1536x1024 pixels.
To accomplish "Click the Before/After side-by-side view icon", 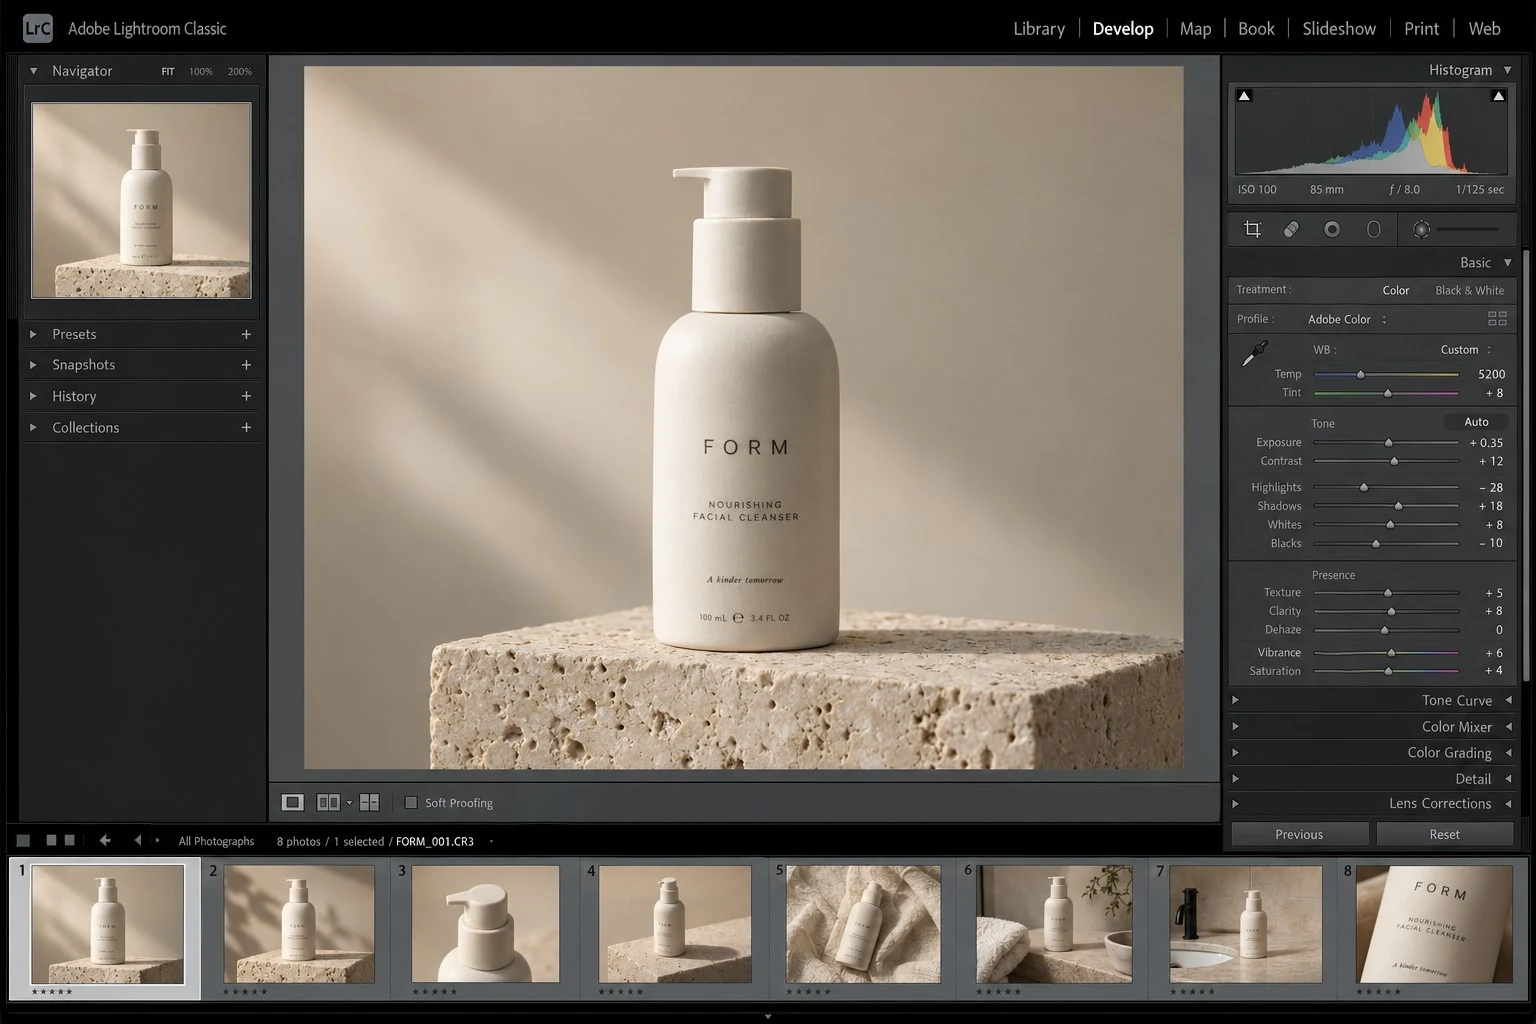I will pyautogui.click(x=328, y=802).
